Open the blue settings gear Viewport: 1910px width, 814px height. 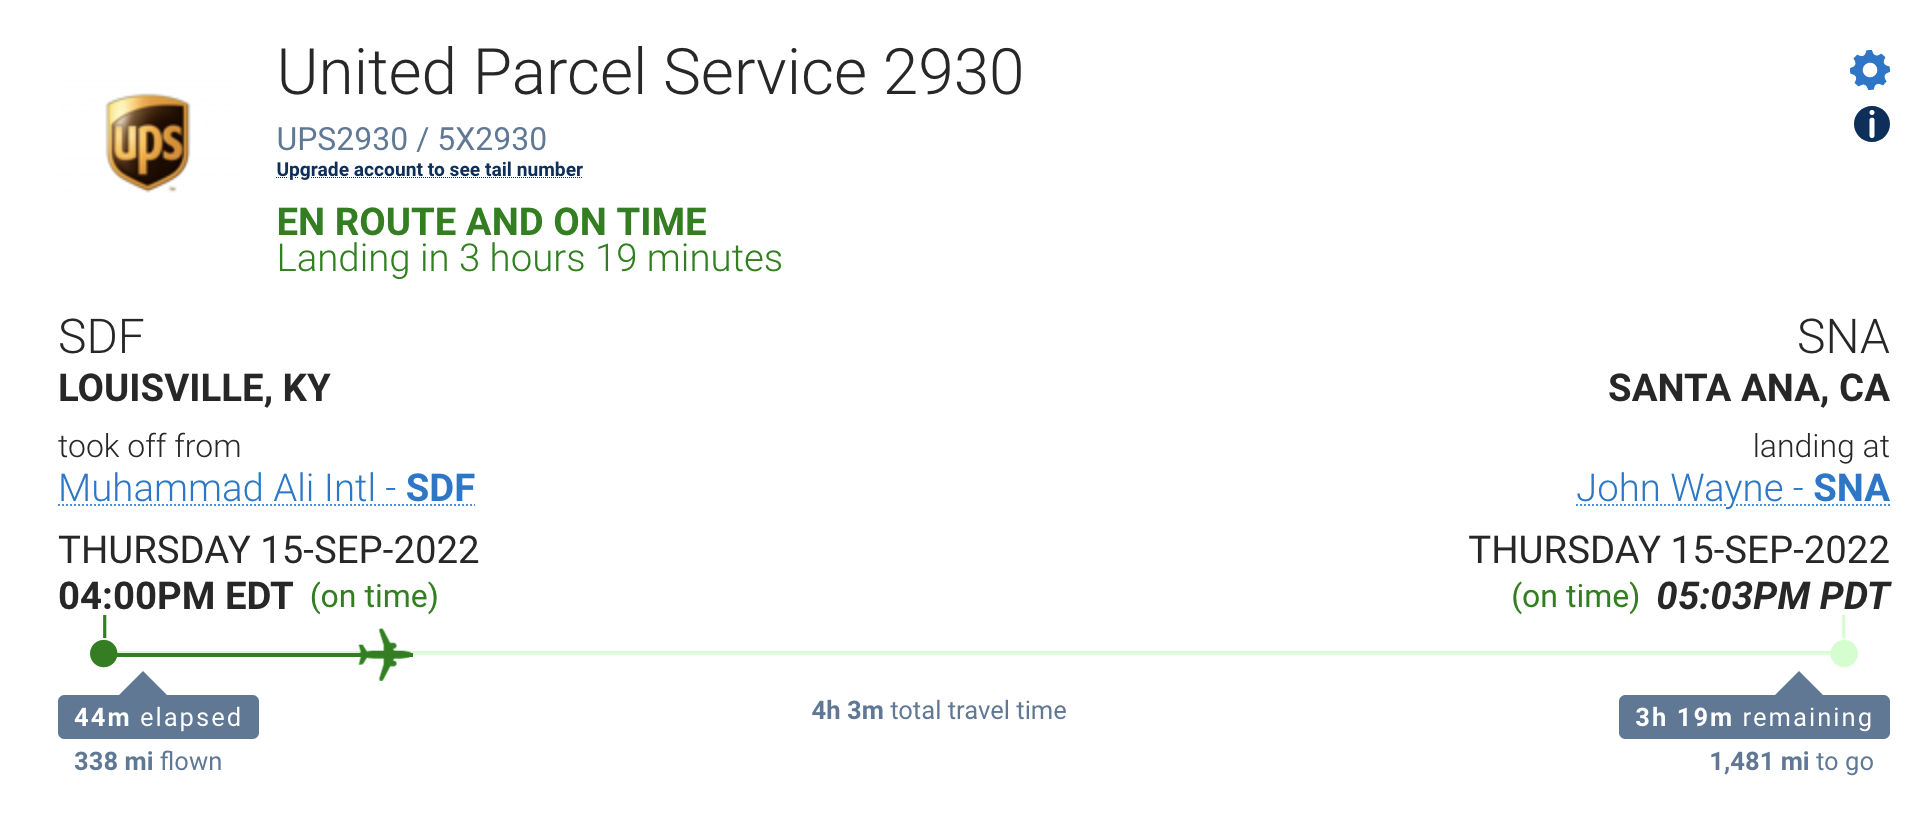point(1869,70)
